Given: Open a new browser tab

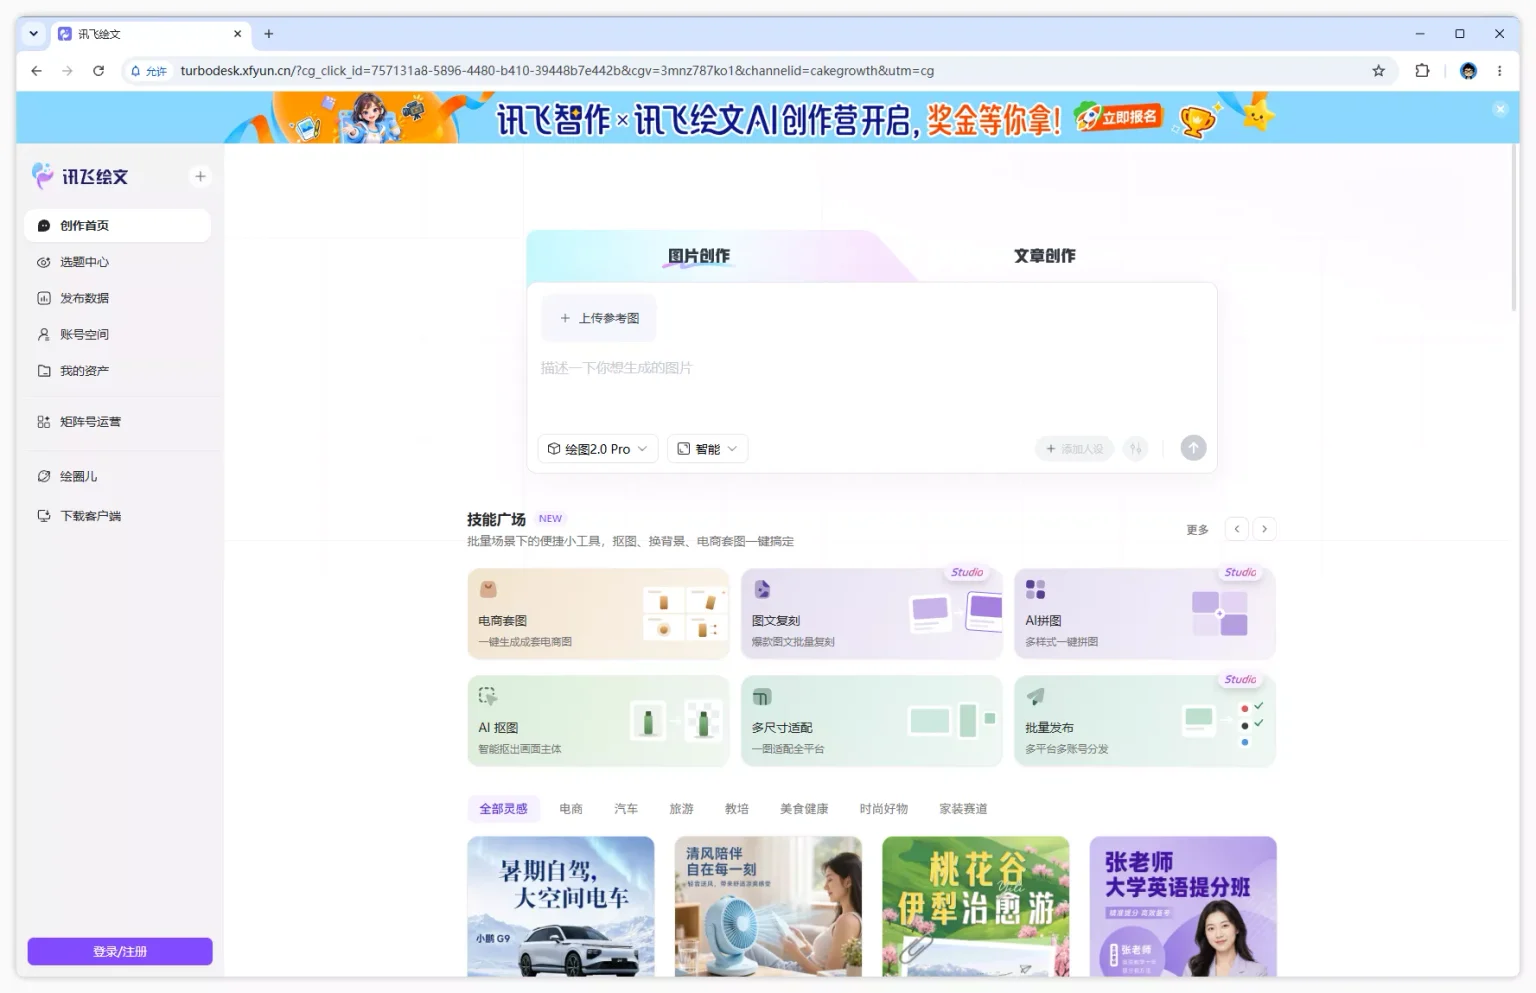Looking at the screenshot, I should tap(268, 34).
